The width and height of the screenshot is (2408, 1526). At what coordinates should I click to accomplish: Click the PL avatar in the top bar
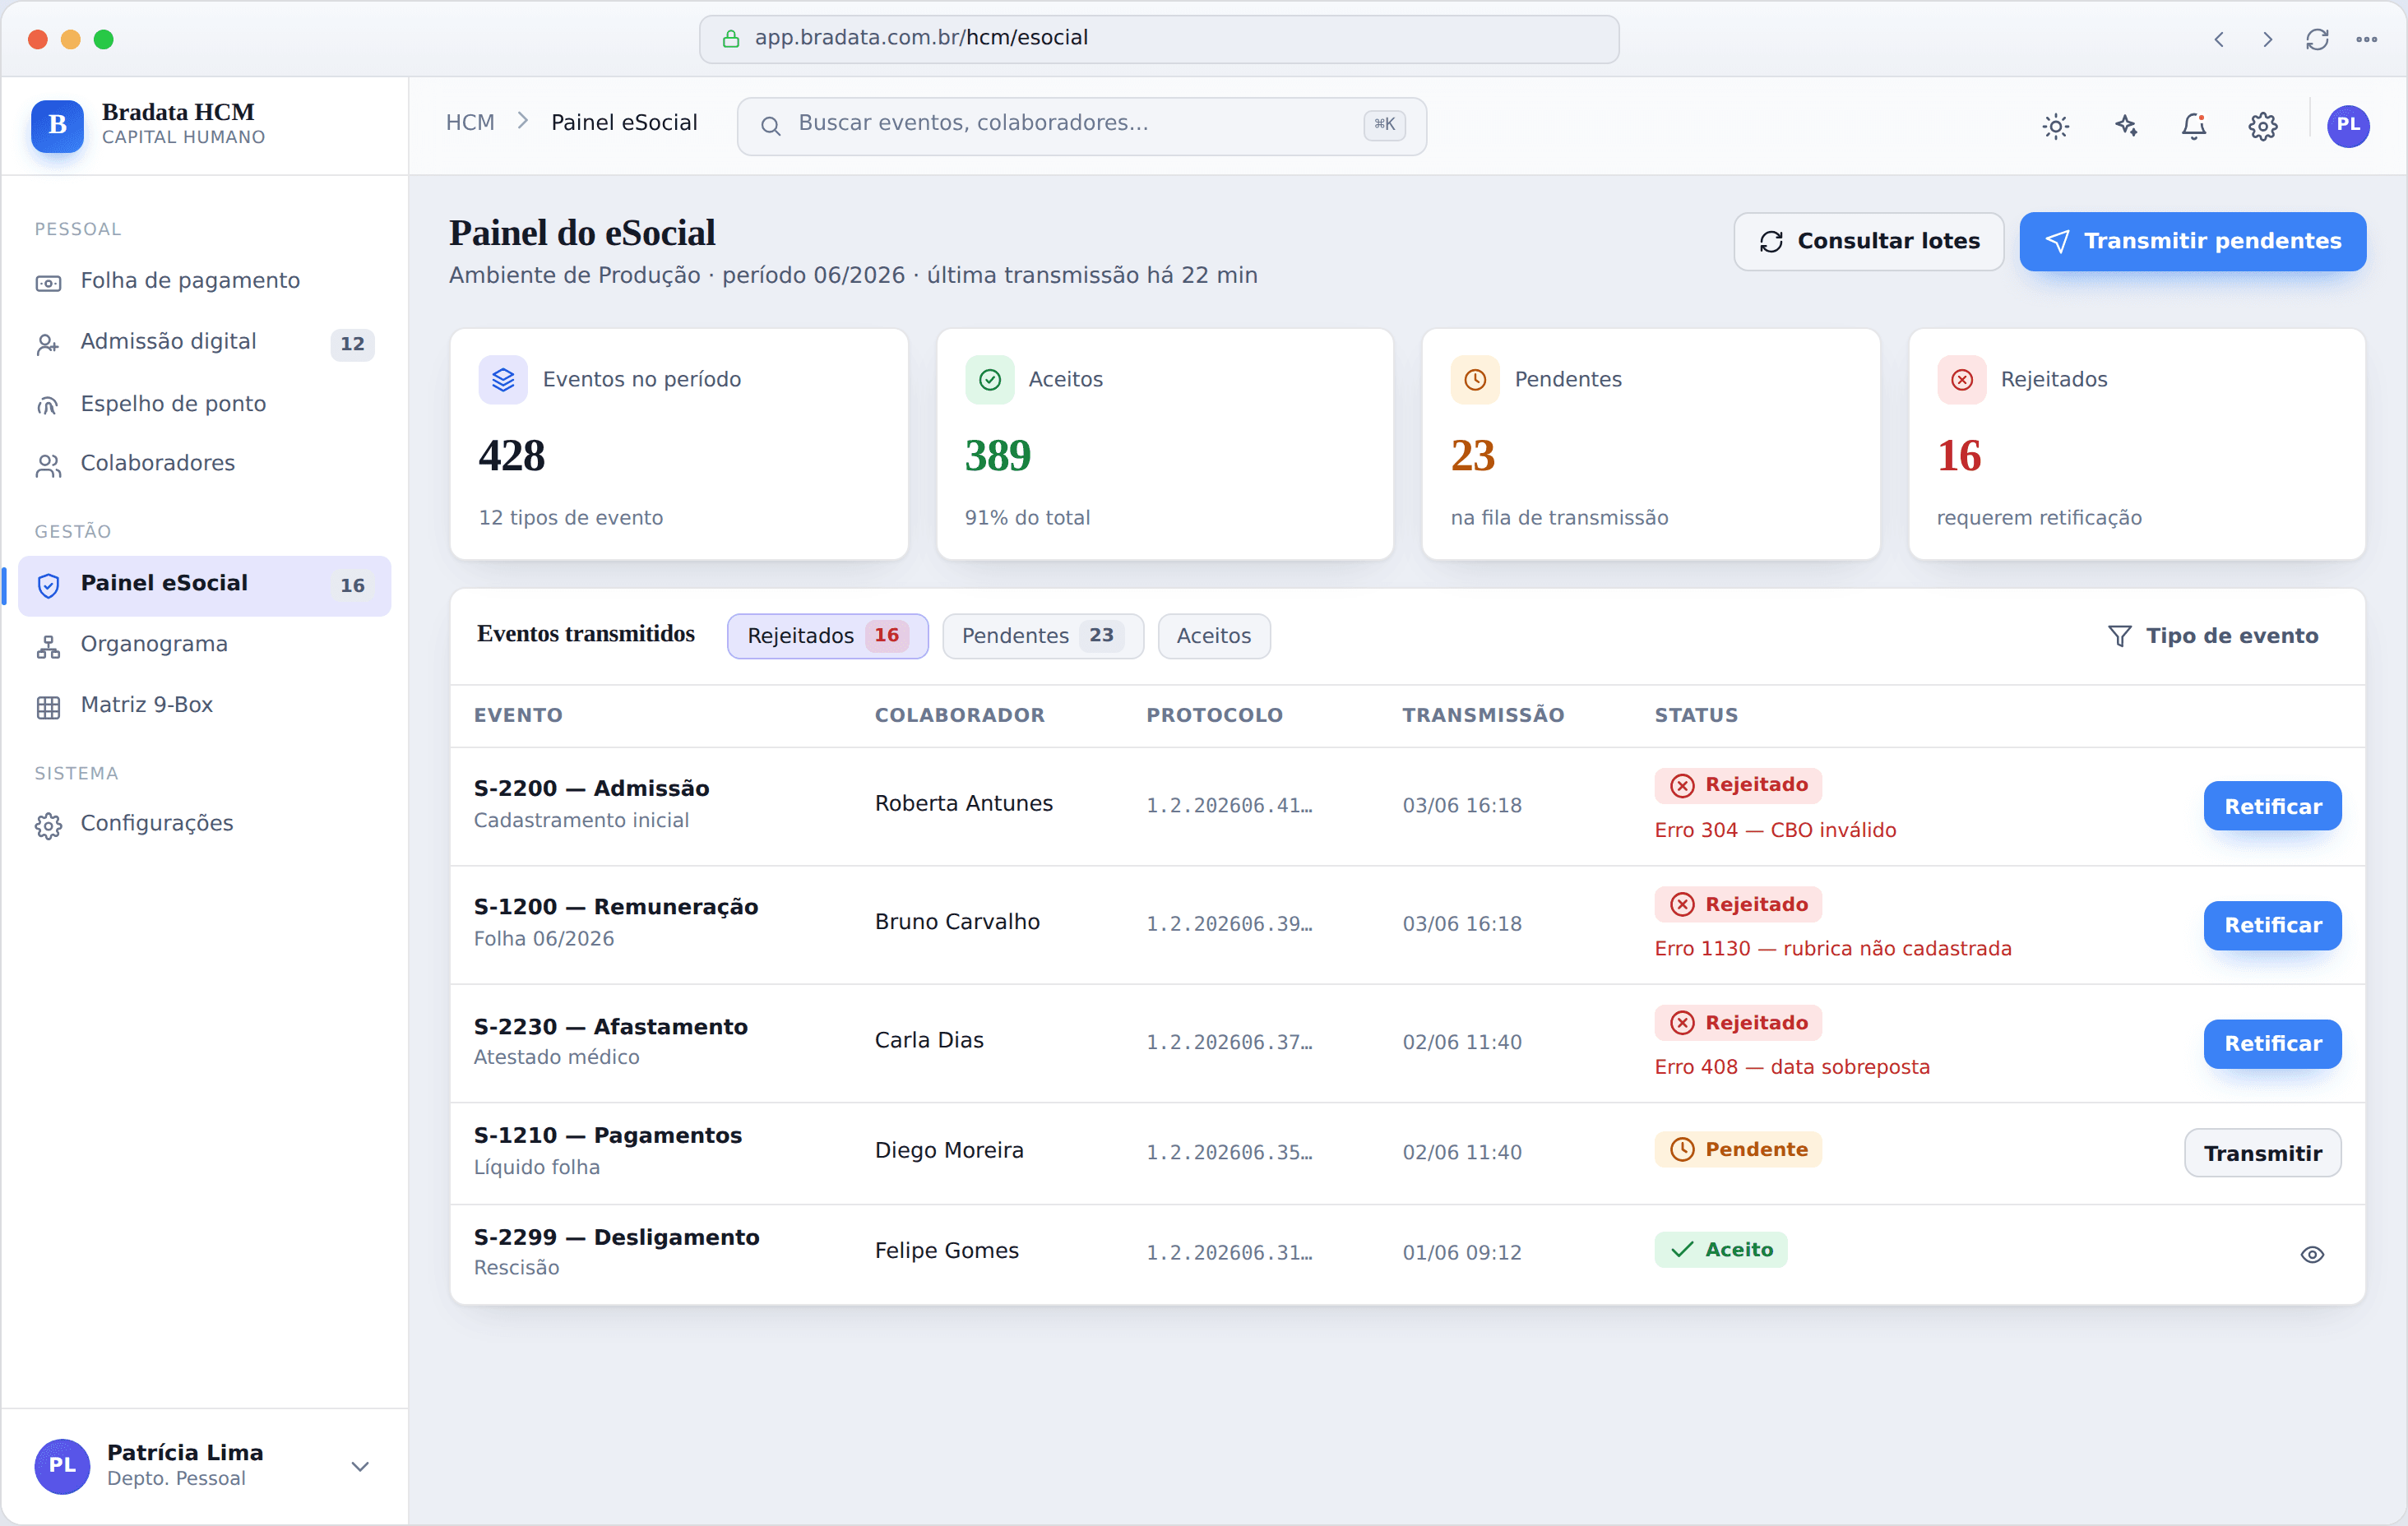point(2347,126)
